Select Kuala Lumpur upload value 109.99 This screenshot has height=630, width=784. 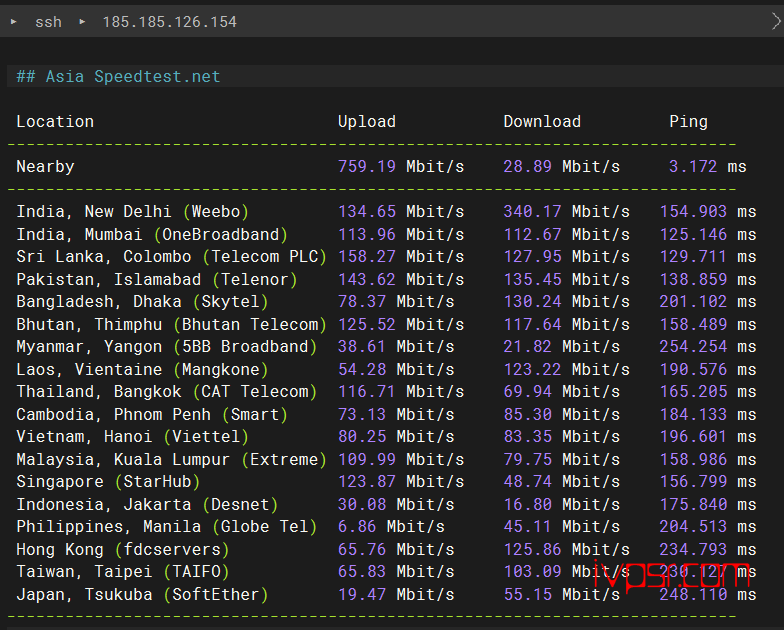click(x=366, y=460)
